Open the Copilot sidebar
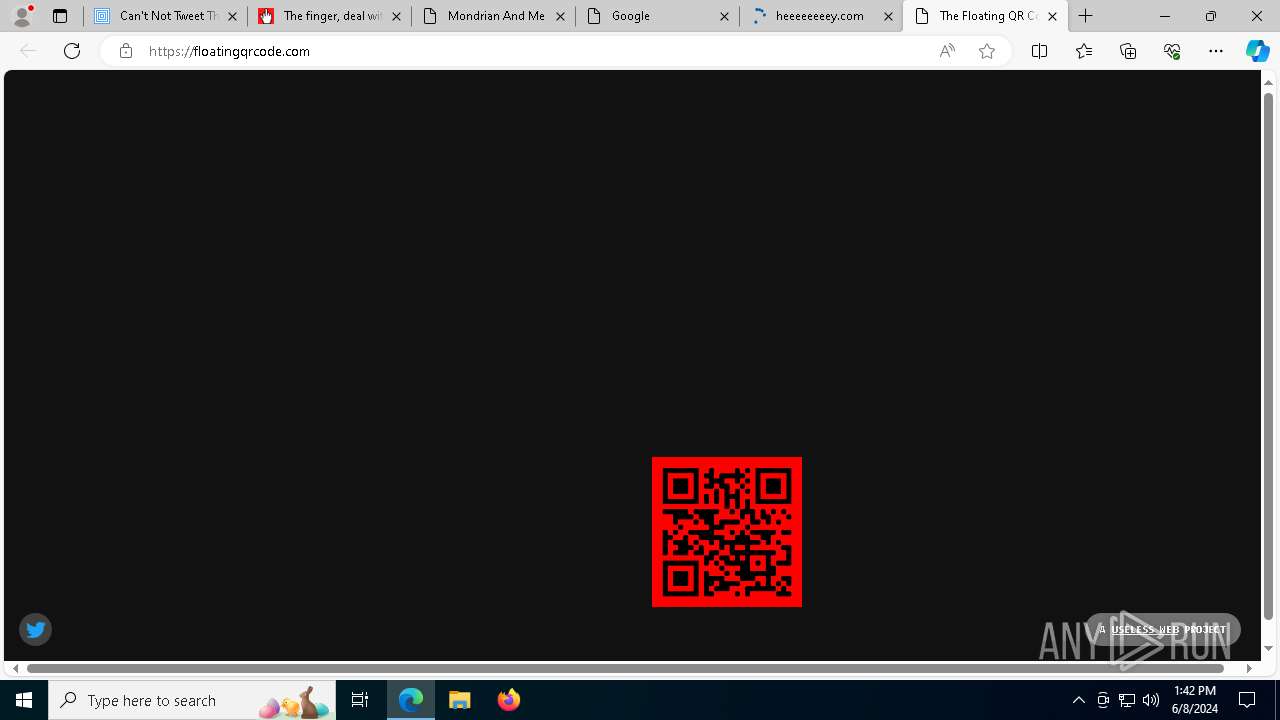 (1257, 51)
